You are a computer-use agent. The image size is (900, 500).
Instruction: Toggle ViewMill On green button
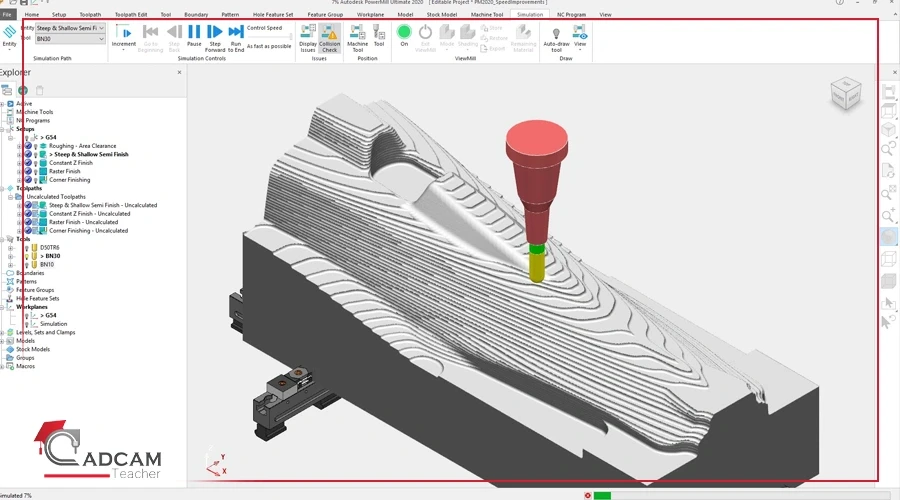[x=404, y=35]
